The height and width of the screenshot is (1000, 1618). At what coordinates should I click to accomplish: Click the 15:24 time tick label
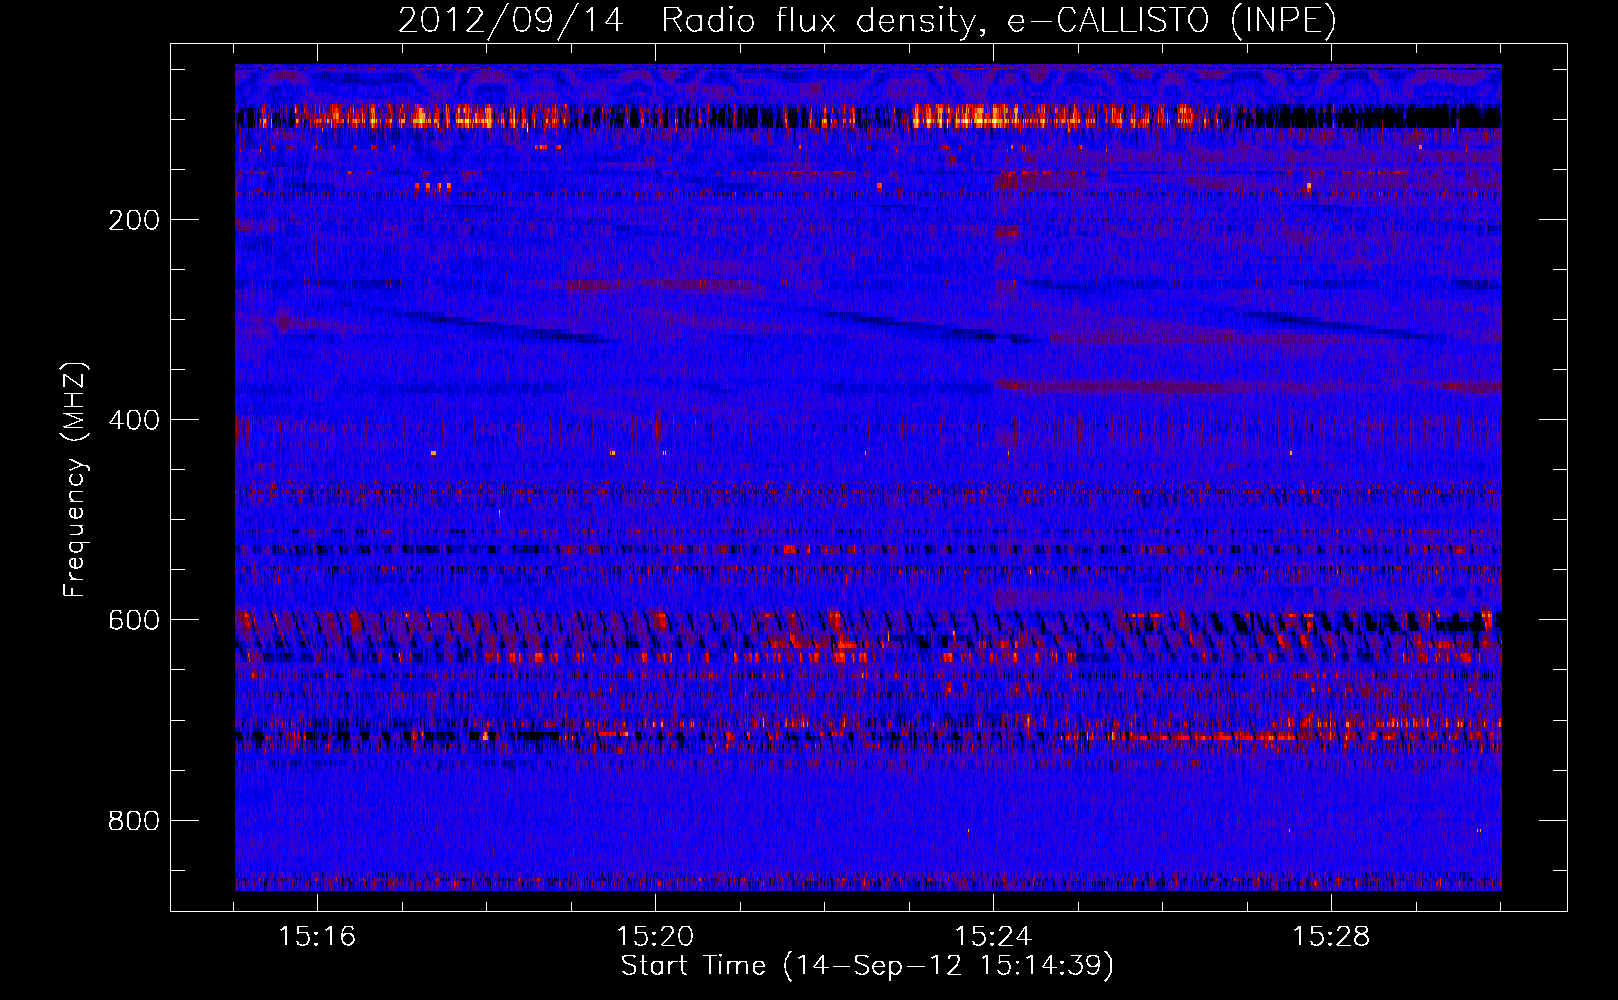(x=993, y=936)
